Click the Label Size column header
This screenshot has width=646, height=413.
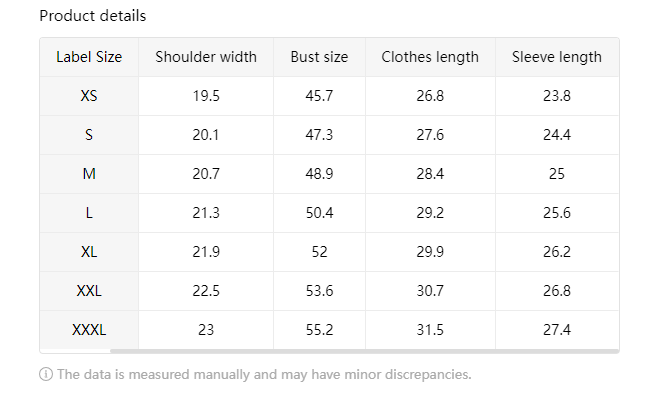[x=89, y=57]
